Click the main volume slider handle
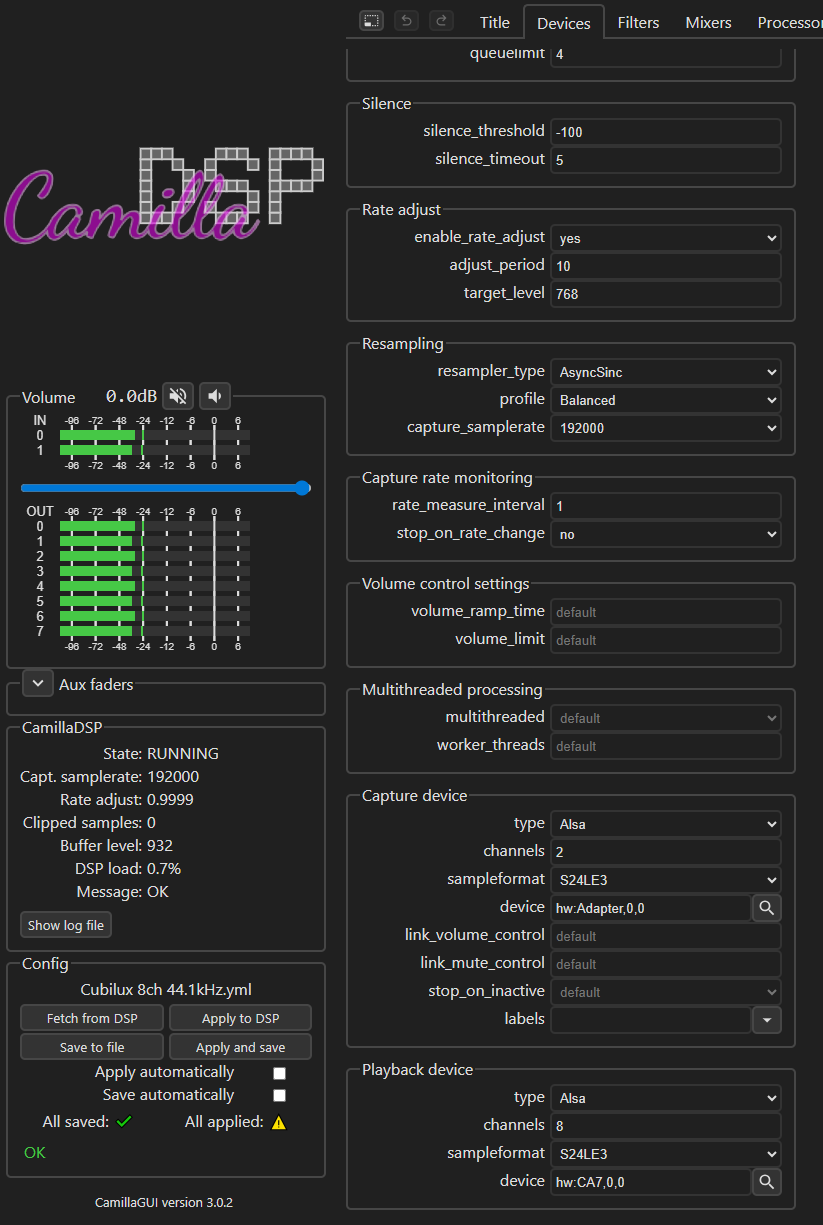 pyautogui.click(x=302, y=488)
